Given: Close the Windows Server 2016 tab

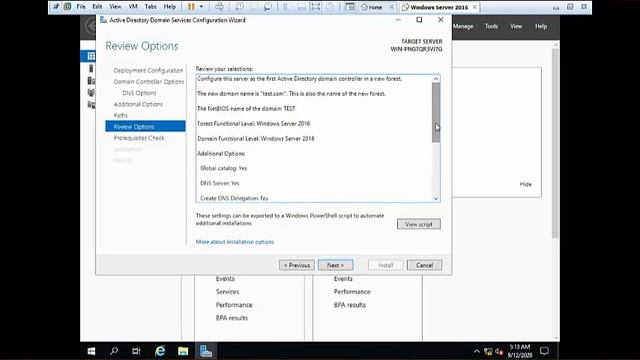Looking at the screenshot, I should [474, 7].
